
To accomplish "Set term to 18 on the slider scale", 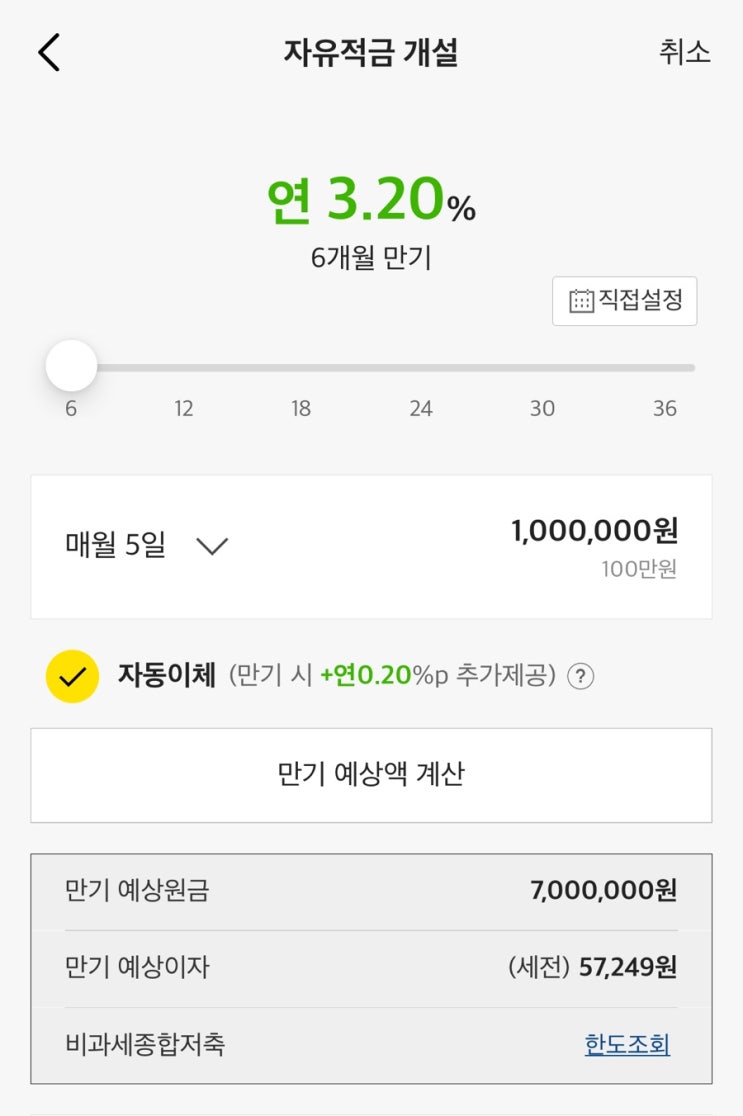I will (x=300, y=409).
